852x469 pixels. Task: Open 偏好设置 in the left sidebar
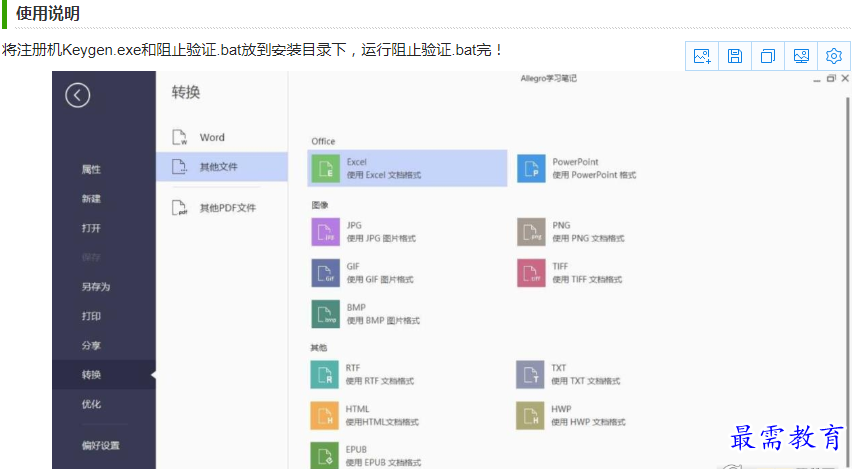pos(101,446)
